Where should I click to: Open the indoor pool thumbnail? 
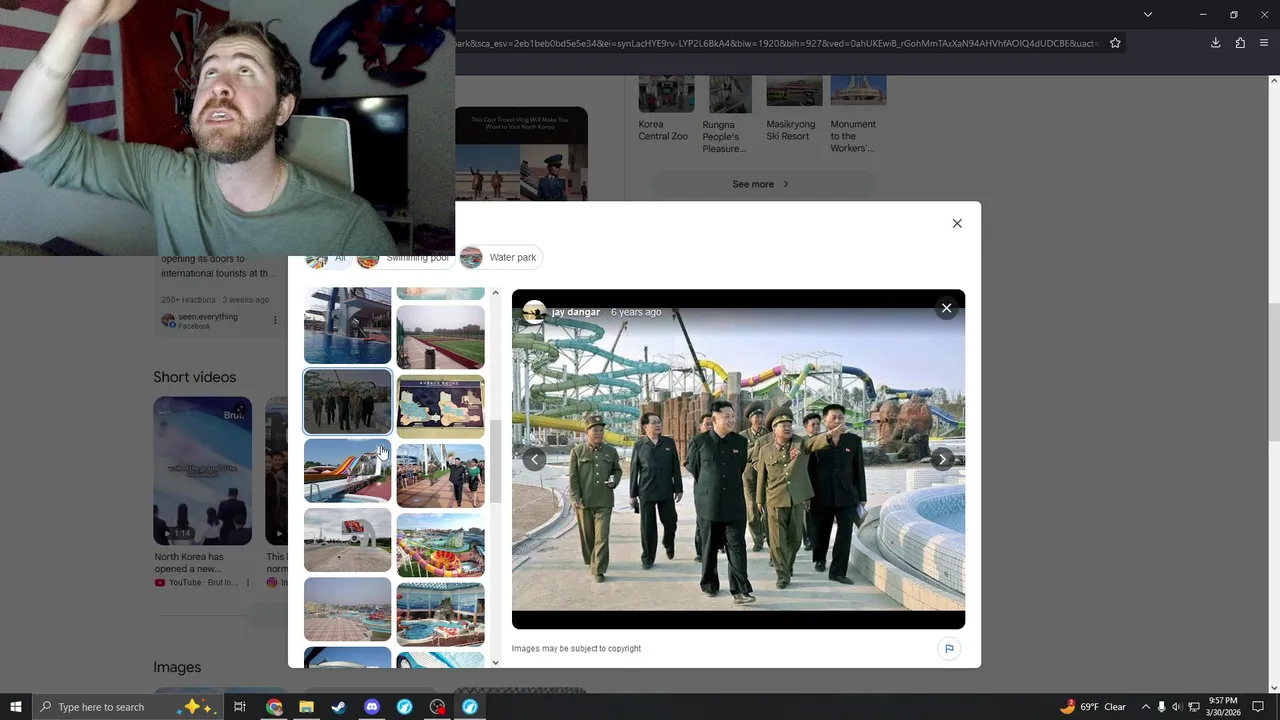(x=440, y=614)
